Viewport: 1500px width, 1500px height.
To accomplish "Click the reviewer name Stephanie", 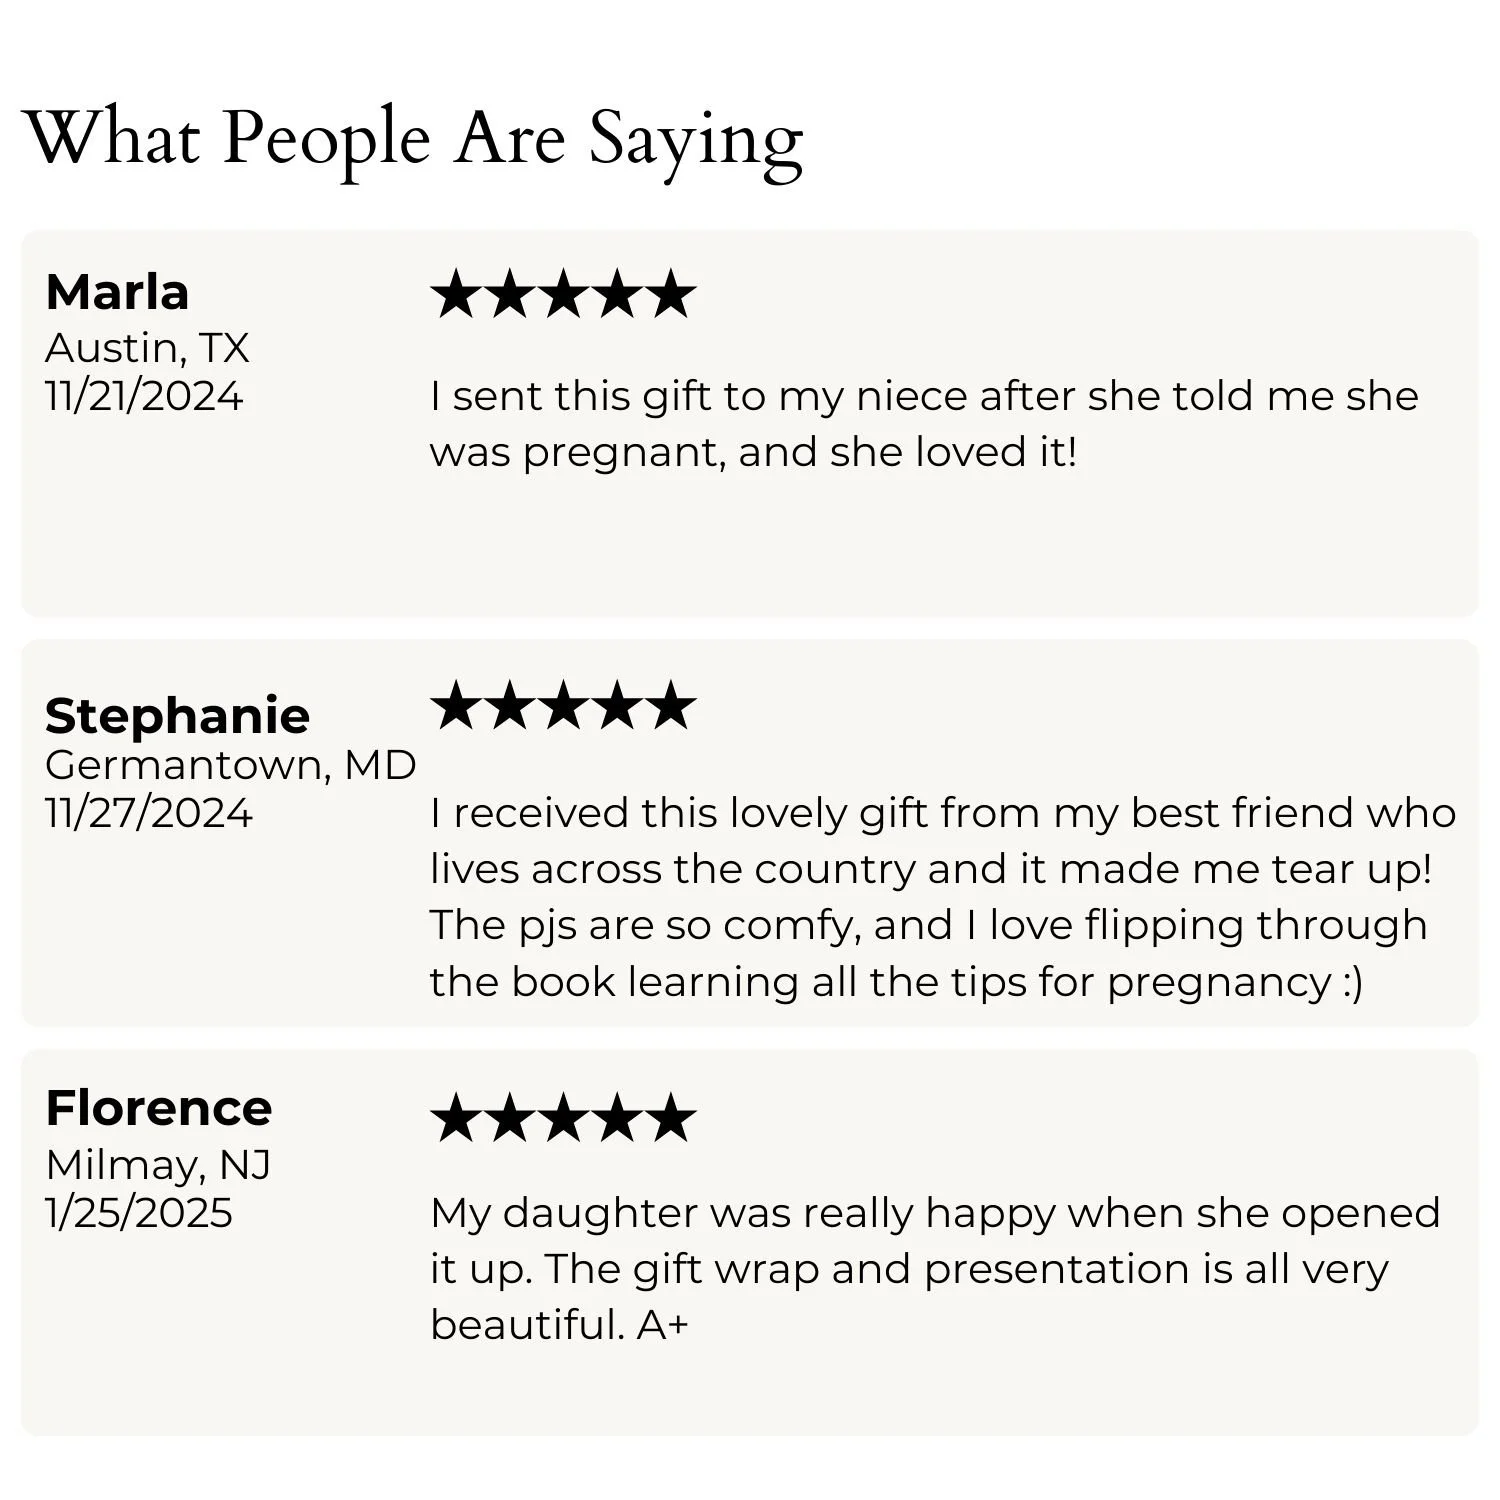I will tap(177, 716).
